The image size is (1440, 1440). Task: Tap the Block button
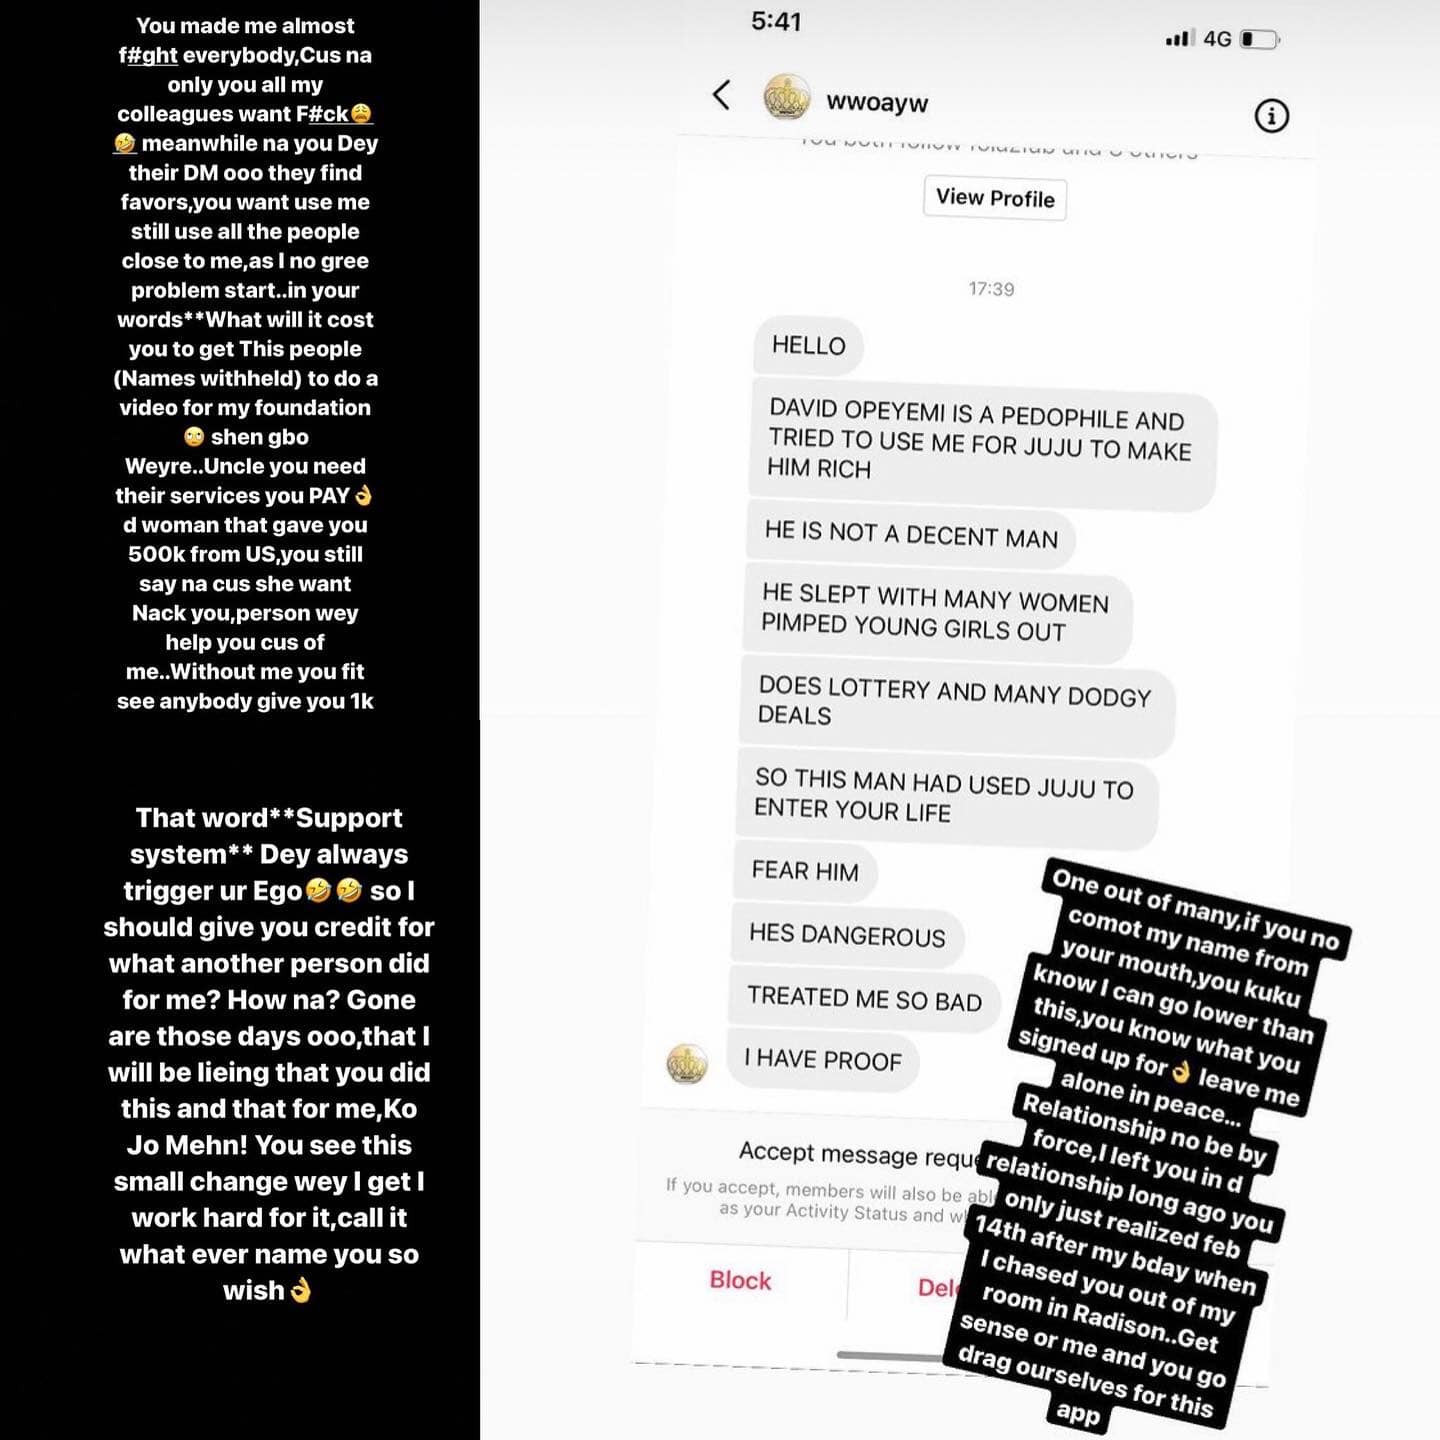[740, 1280]
